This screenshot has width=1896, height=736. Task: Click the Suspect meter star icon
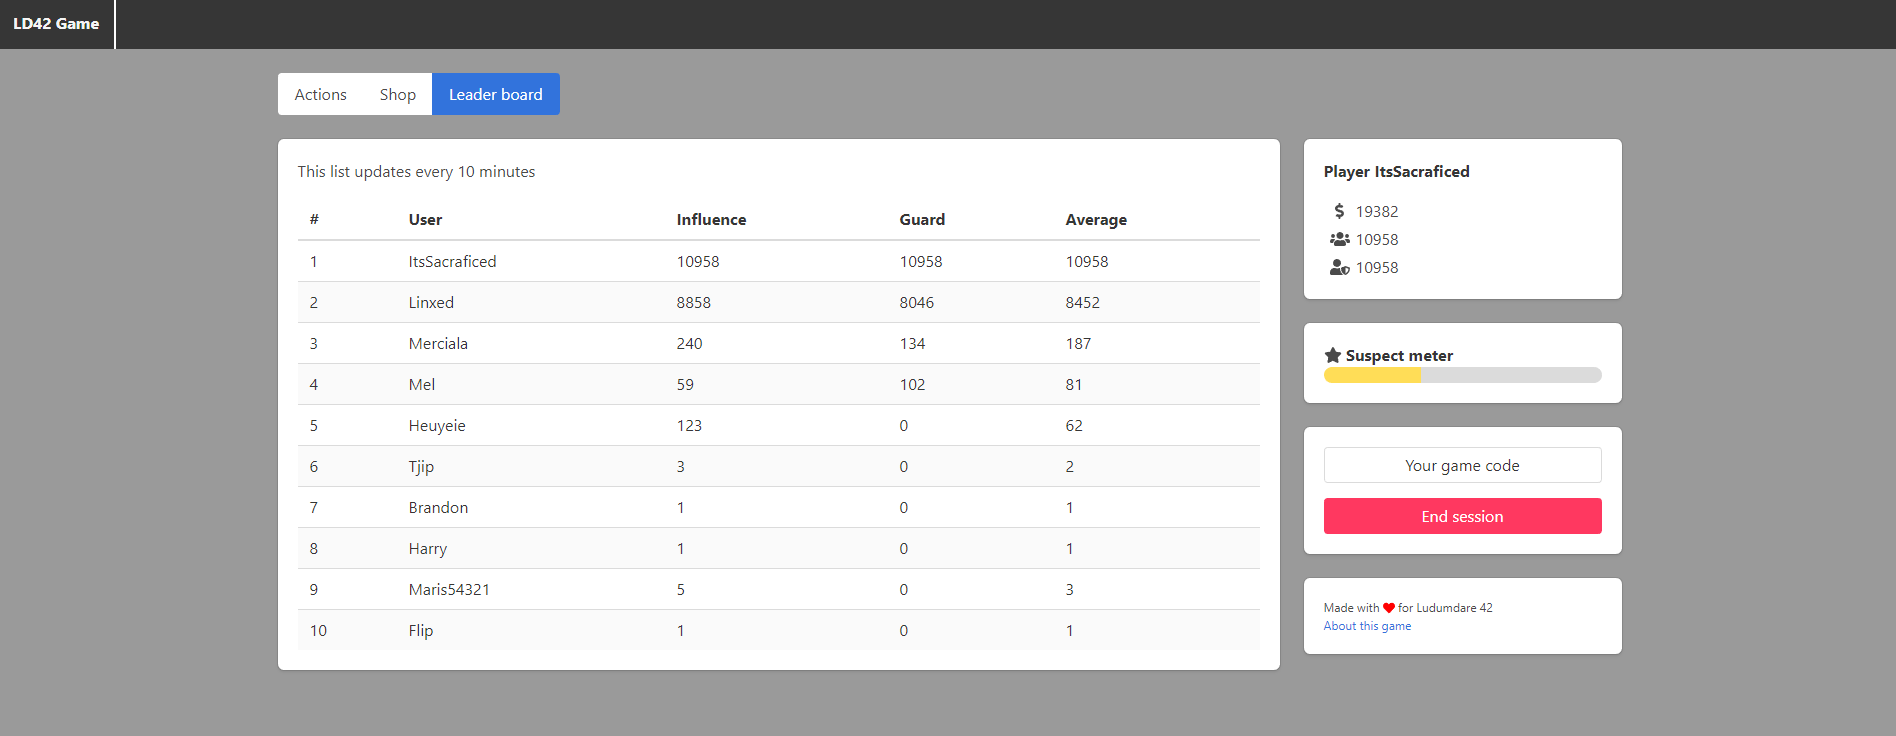point(1332,355)
